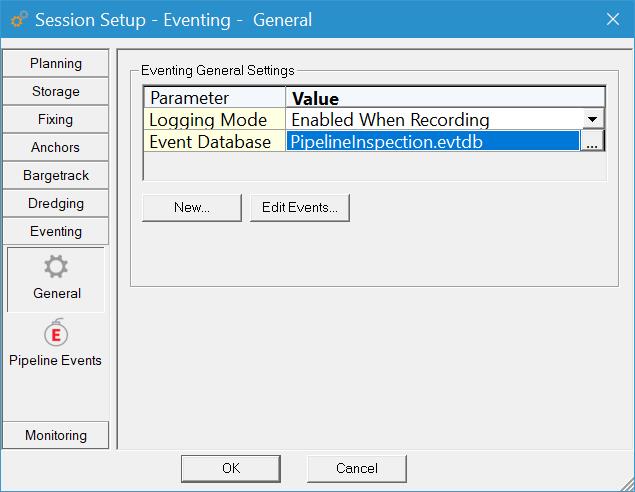The width and height of the screenshot is (635, 492).
Task: Expand the Logging Mode dropdown arrow
Action: pyautogui.click(x=594, y=119)
